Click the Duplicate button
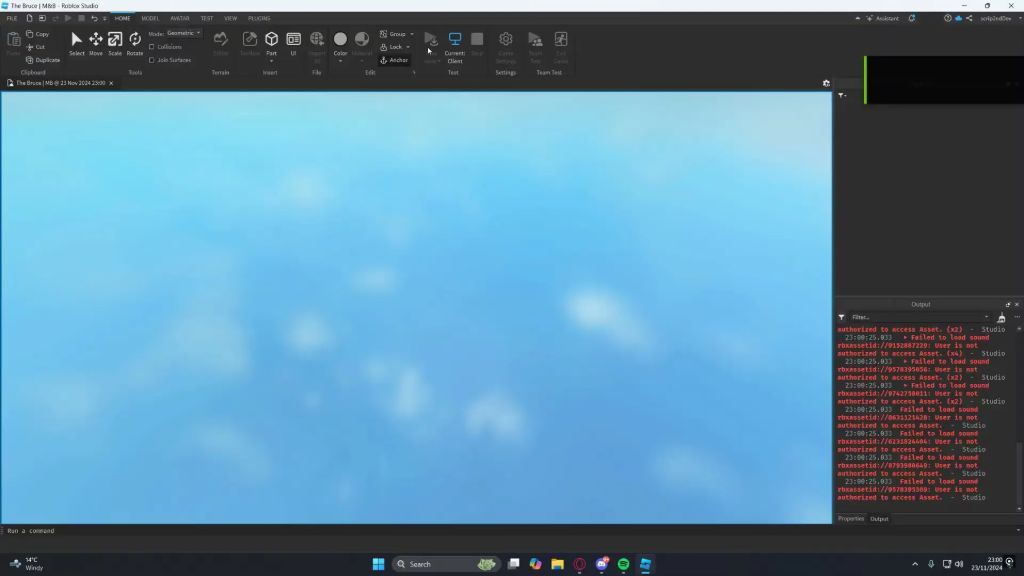Screen dimensions: 1024x576 coord(43,60)
